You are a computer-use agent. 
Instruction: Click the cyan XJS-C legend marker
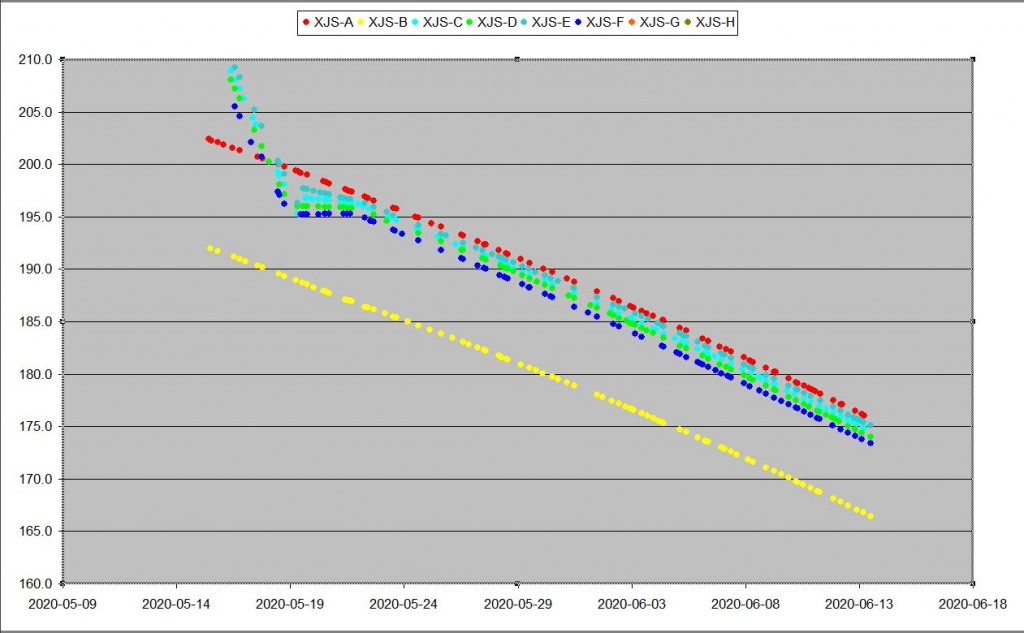click(414, 22)
